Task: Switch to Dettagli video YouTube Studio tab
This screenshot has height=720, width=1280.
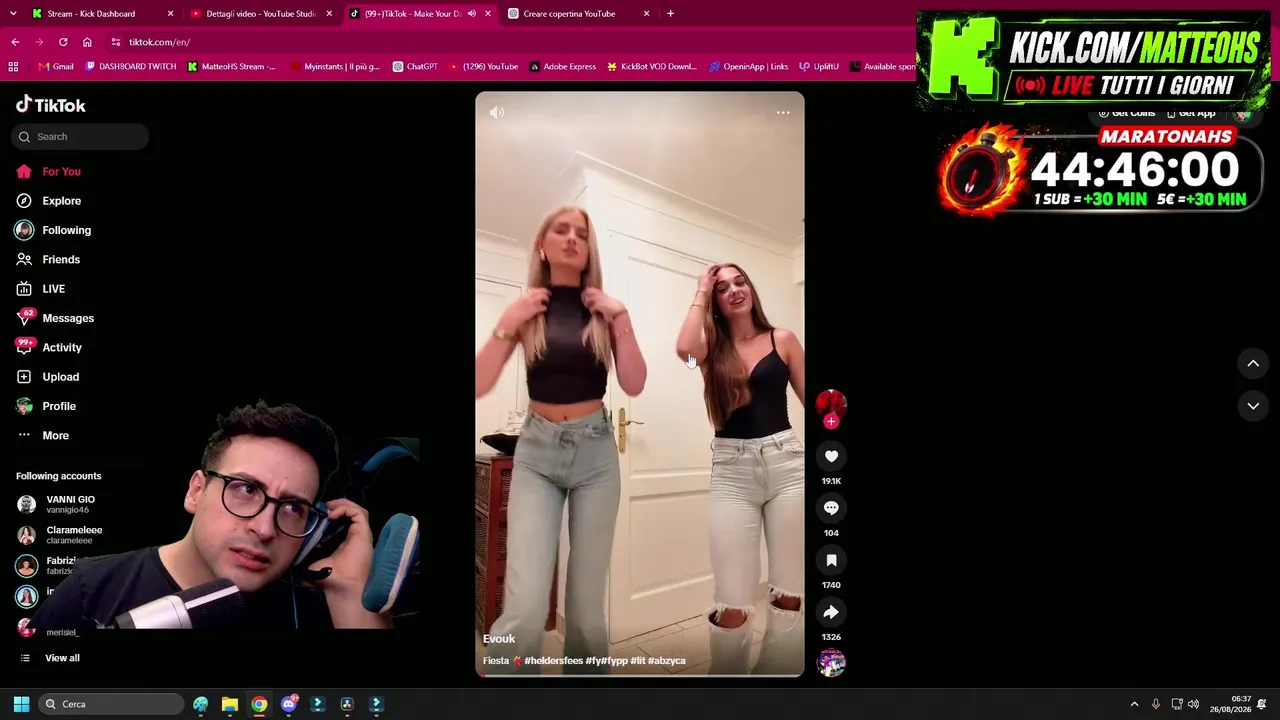Action: (x=261, y=14)
